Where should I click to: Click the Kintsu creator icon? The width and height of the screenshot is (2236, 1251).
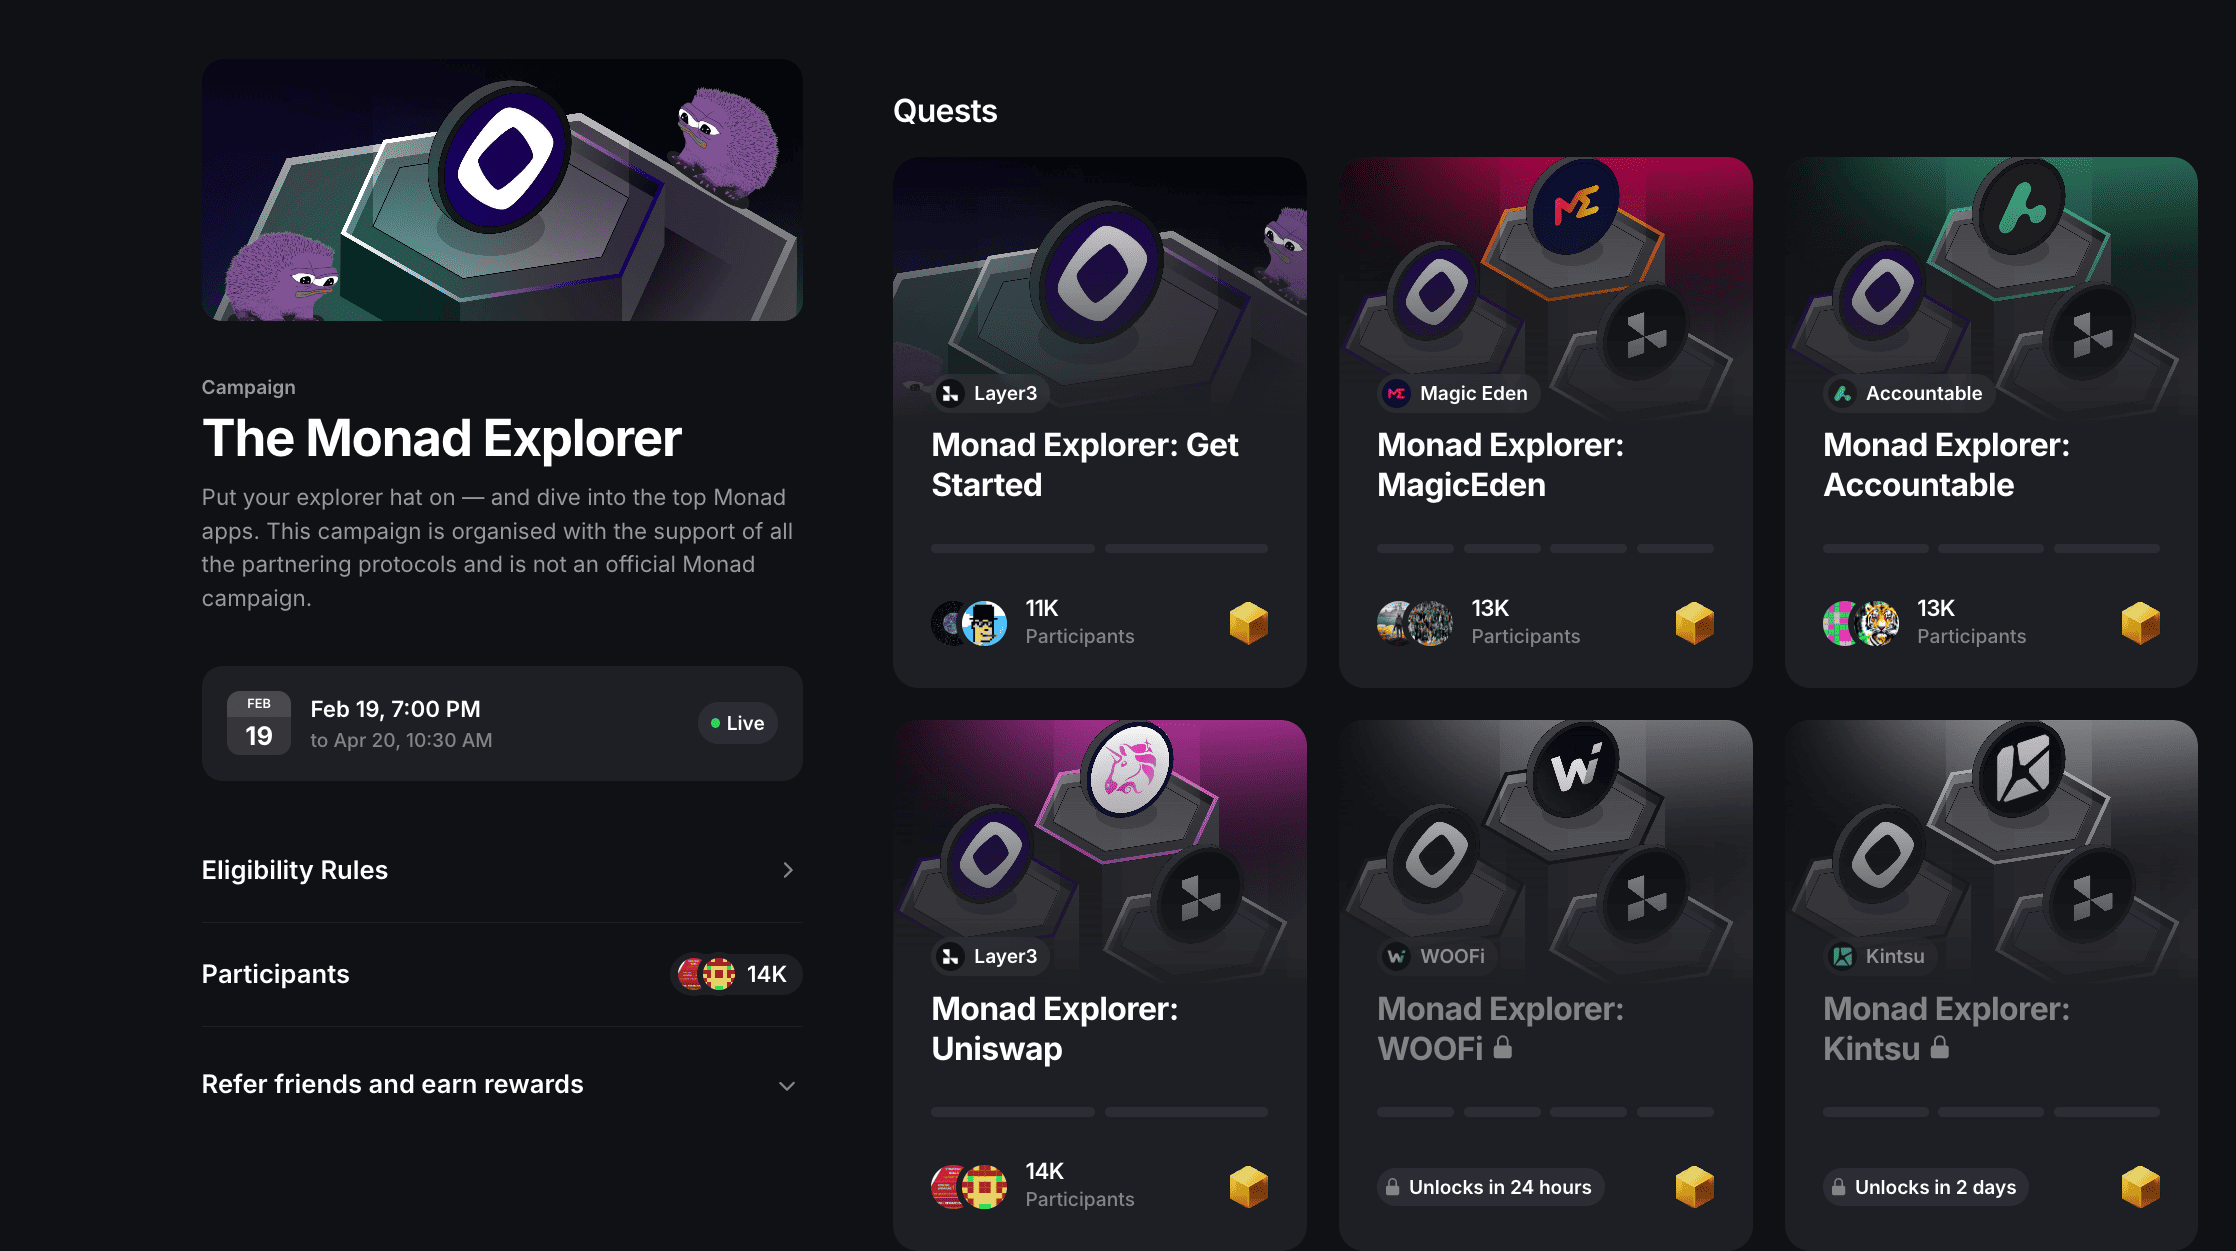[1842, 957]
